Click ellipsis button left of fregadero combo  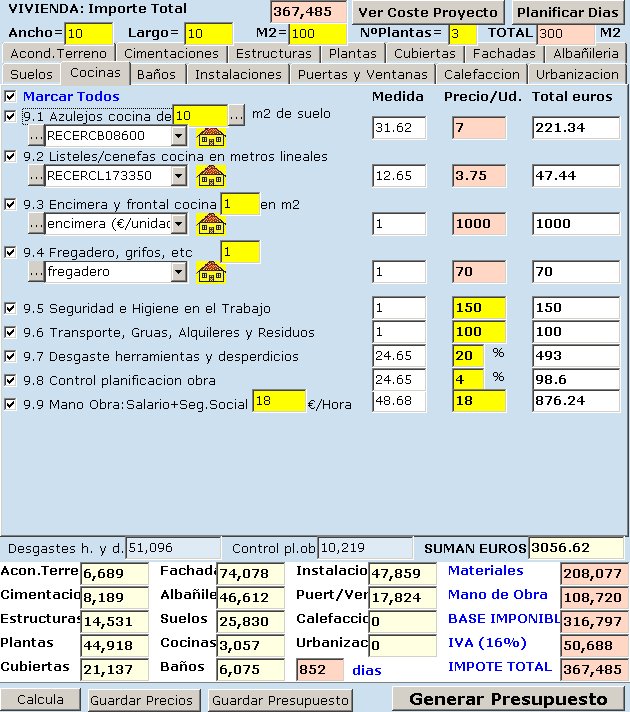[36, 272]
